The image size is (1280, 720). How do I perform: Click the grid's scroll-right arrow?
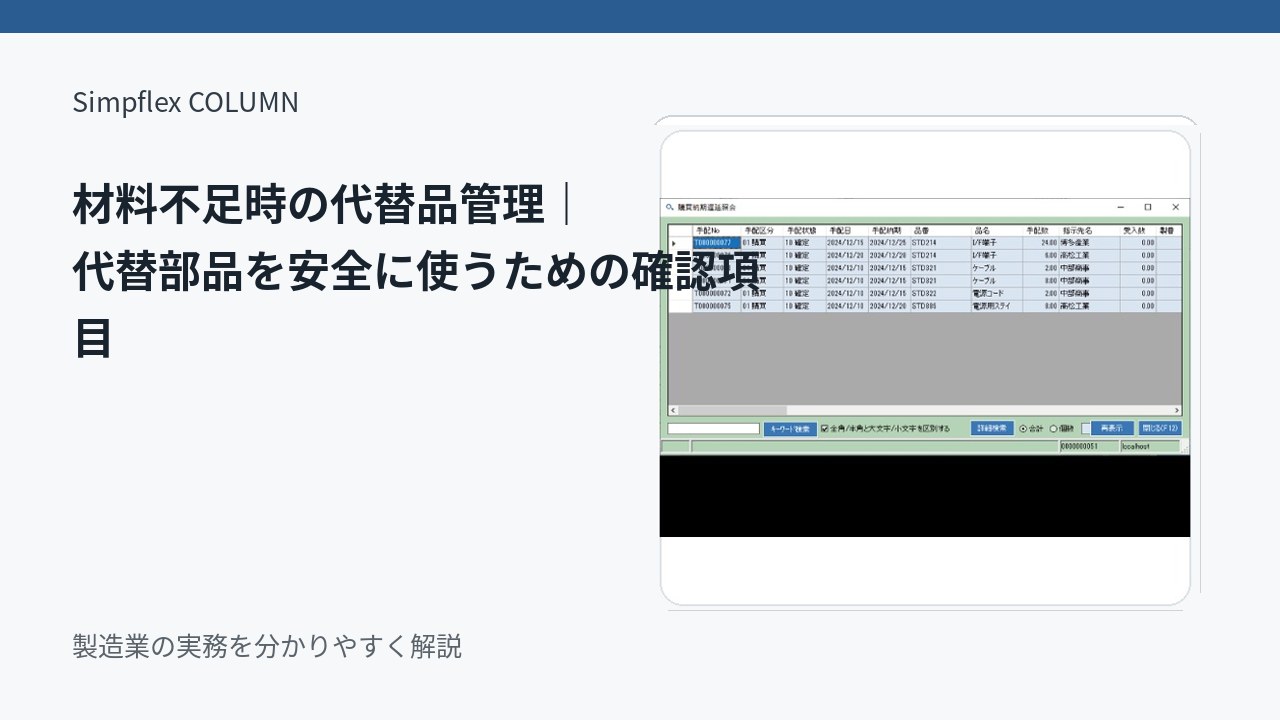1177,410
